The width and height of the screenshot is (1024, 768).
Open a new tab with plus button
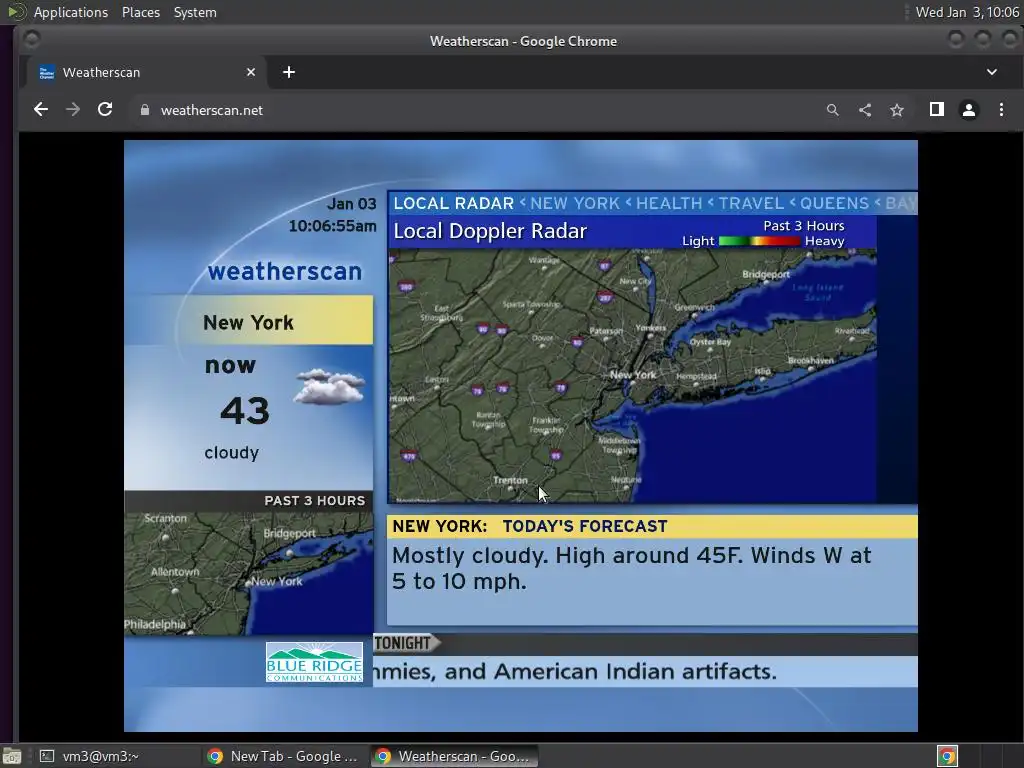pyautogui.click(x=289, y=72)
